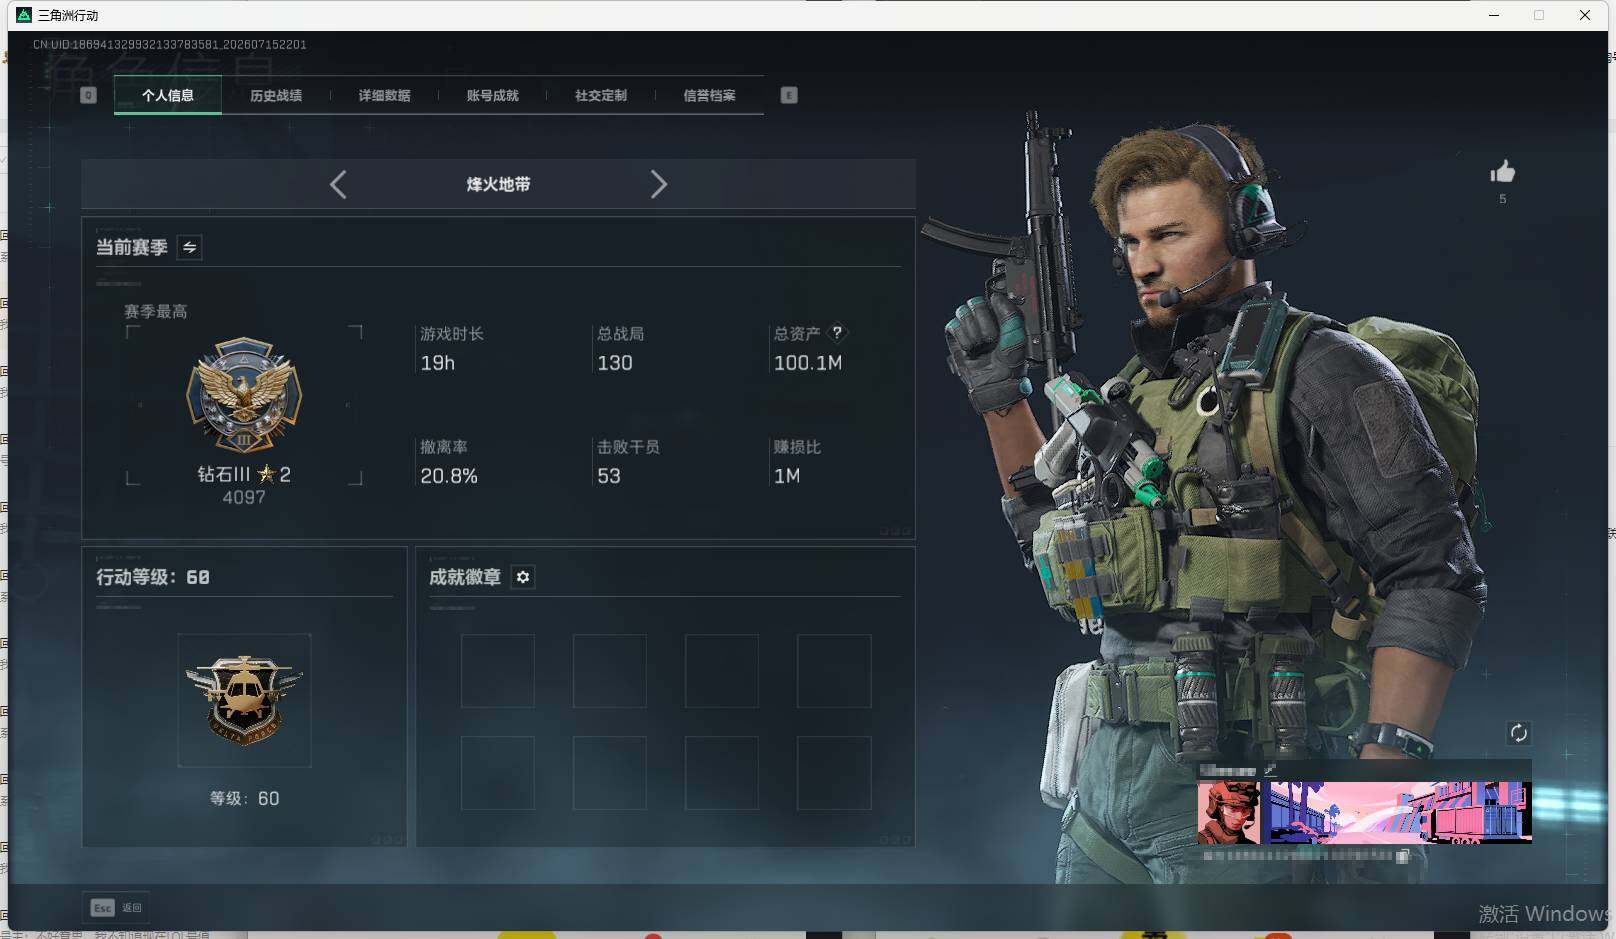Click the 击败干员 53 value
1616x939 pixels.
(x=609, y=476)
